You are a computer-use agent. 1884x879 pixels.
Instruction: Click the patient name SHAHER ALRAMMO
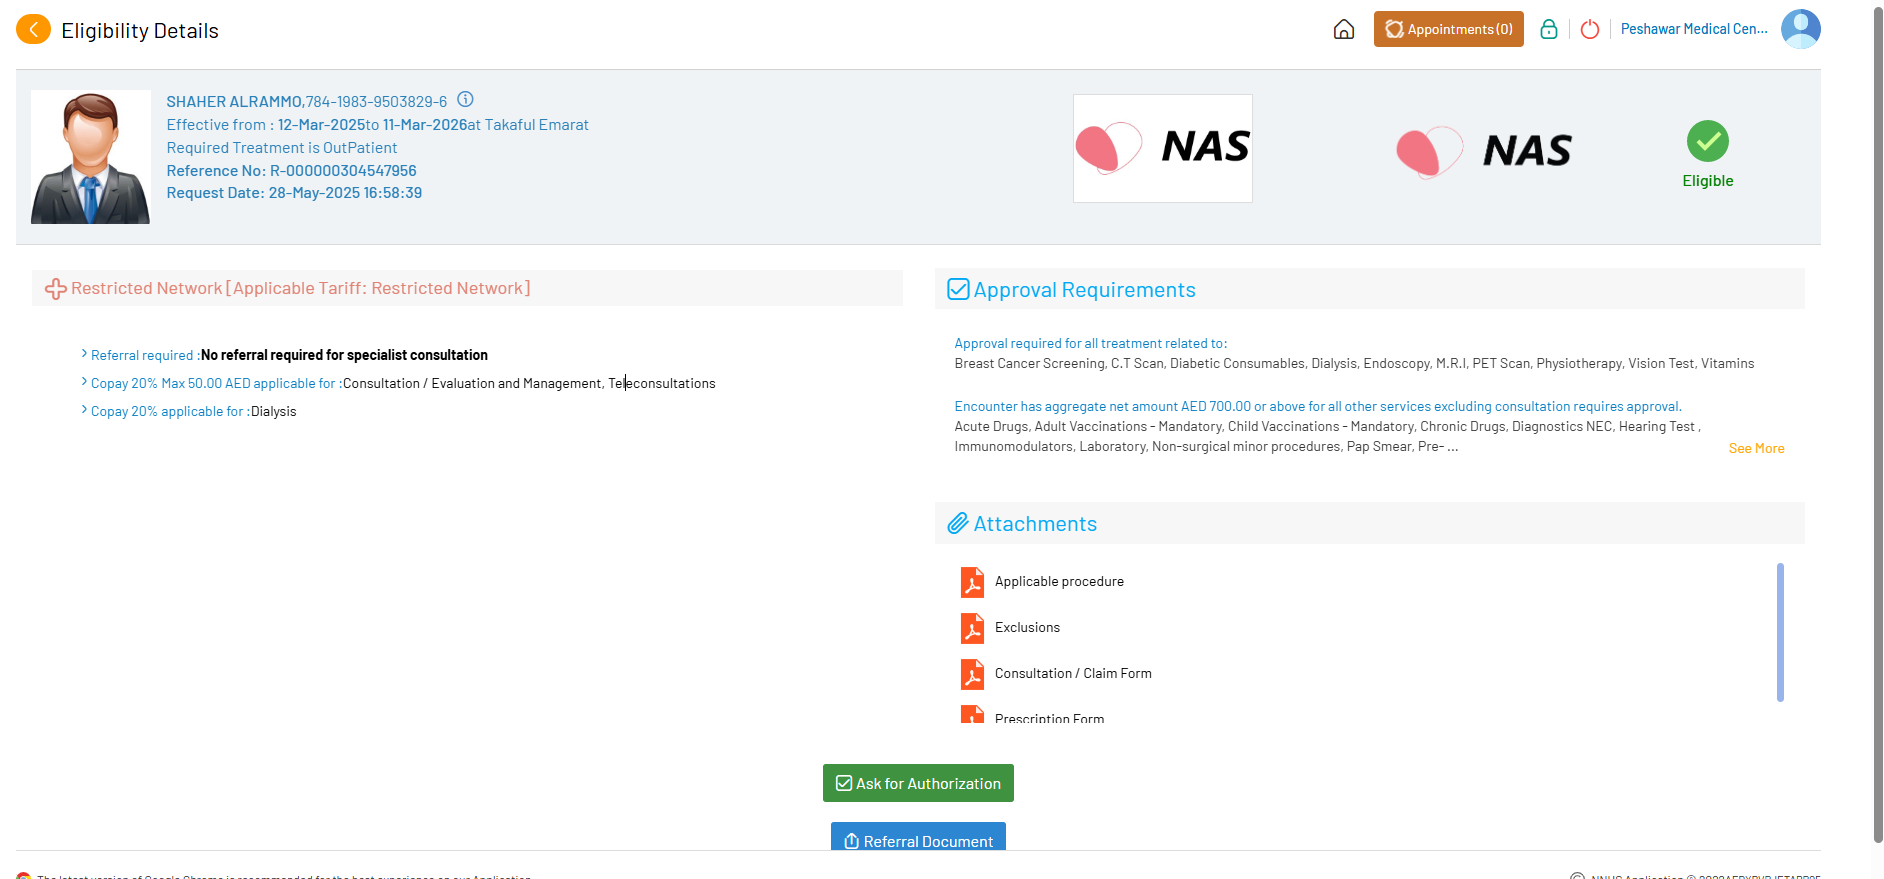tap(234, 102)
